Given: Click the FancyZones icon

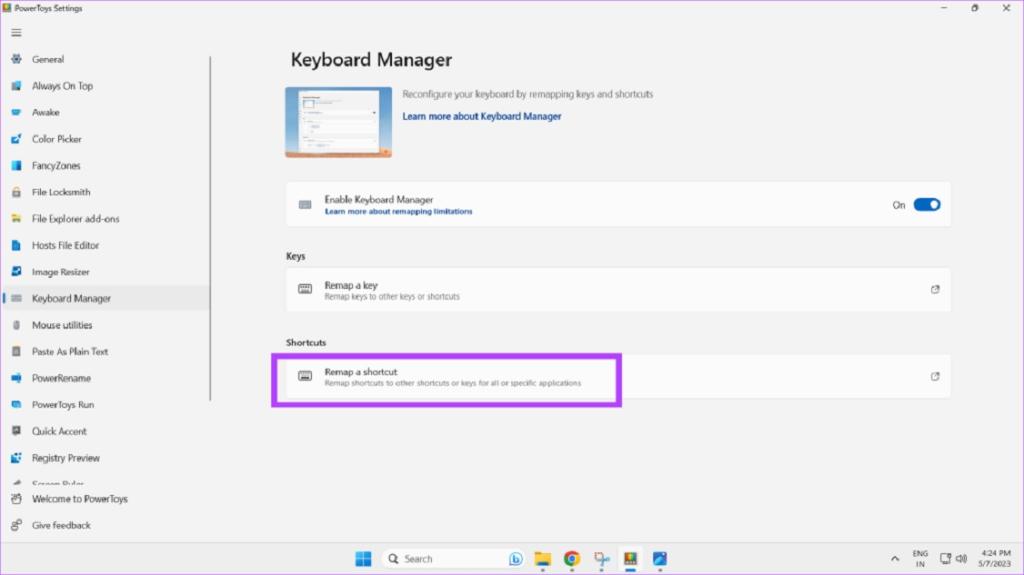Looking at the screenshot, I should pos(16,165).
